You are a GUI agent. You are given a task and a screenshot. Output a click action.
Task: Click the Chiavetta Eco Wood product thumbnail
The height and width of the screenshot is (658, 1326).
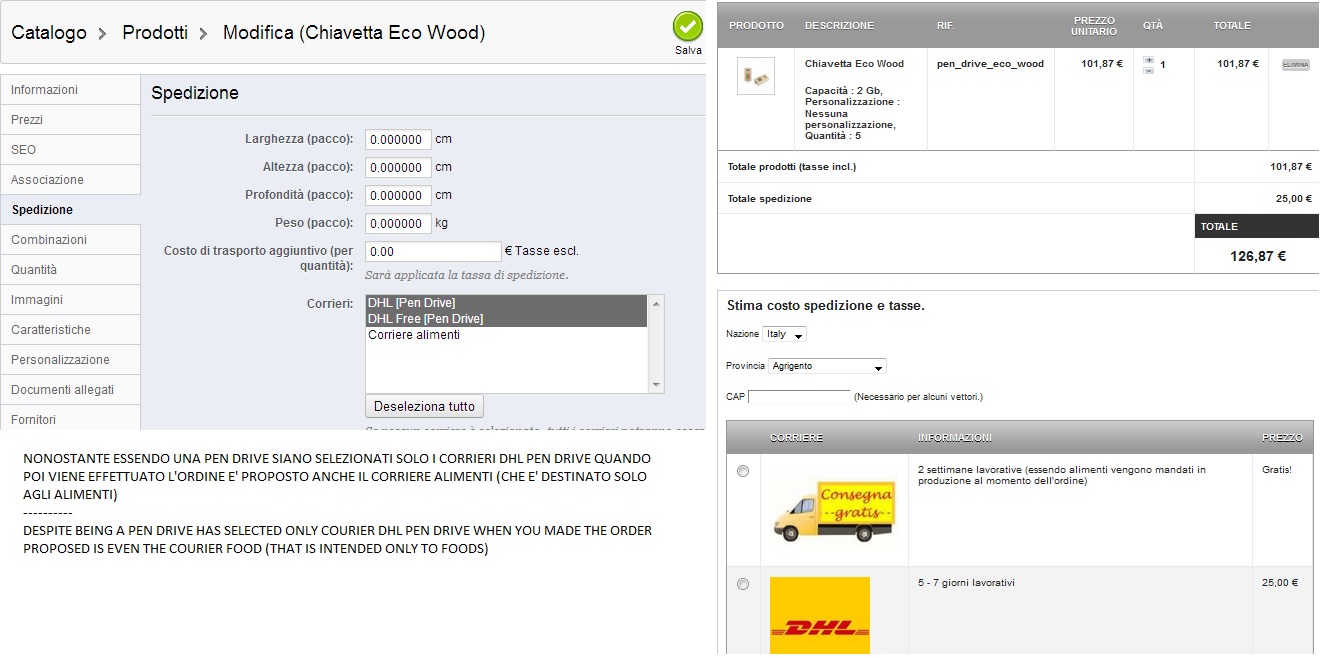755,76
